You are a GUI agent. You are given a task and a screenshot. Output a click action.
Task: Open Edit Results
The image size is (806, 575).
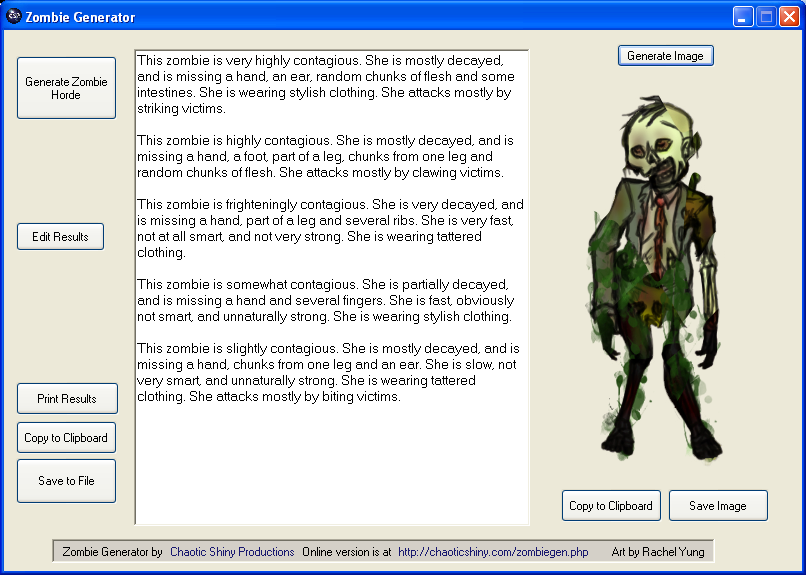60,236
